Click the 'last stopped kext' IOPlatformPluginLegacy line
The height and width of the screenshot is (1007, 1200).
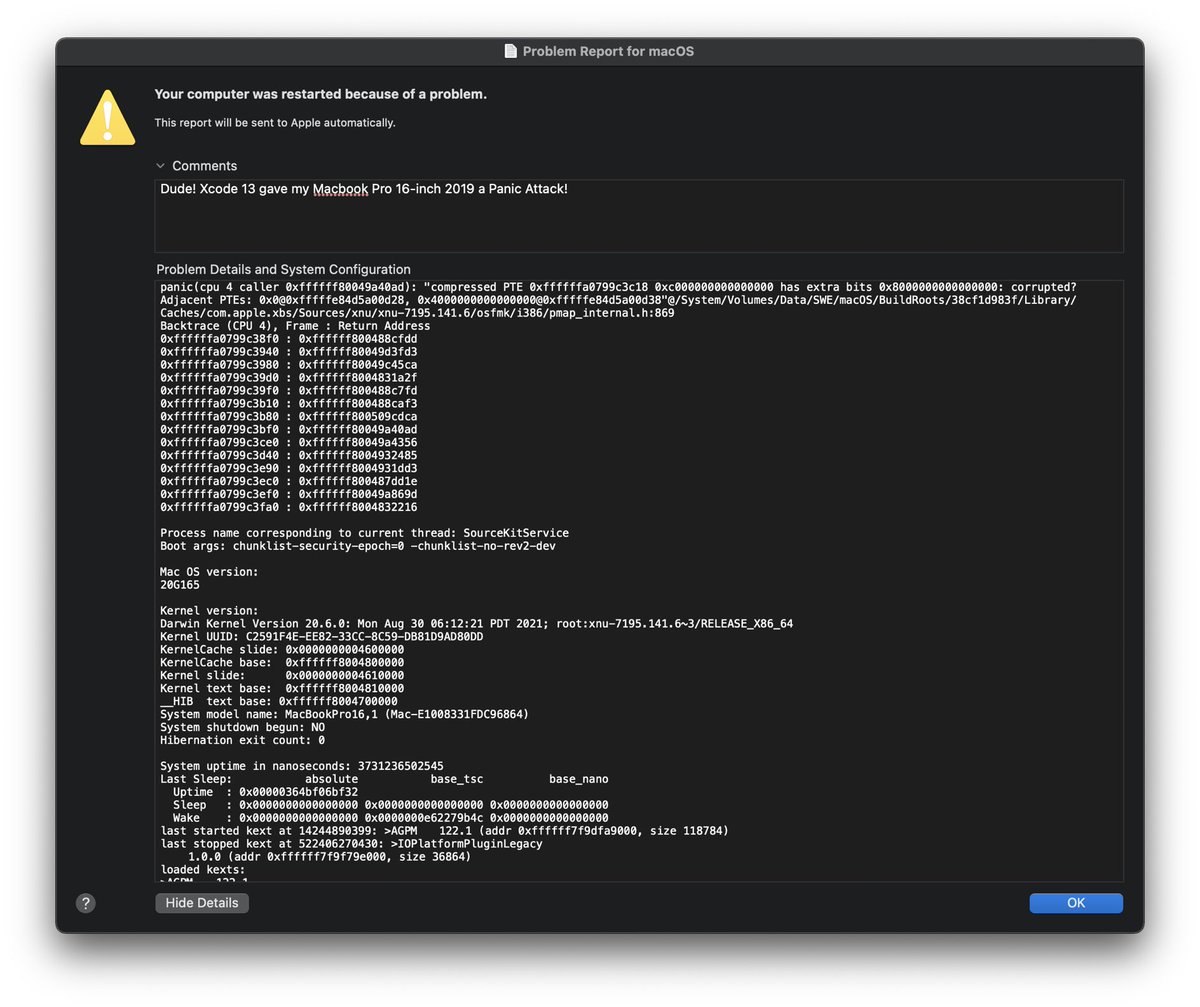click(351, 845)
